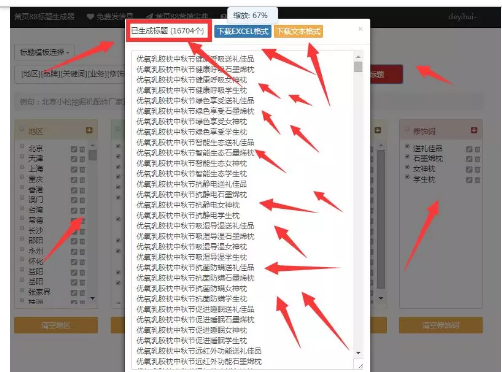Image resolution: width=502 pixels, height=372 pixels.
Task: Click the results list scrollbar thumb
Action: coord(358,67)
